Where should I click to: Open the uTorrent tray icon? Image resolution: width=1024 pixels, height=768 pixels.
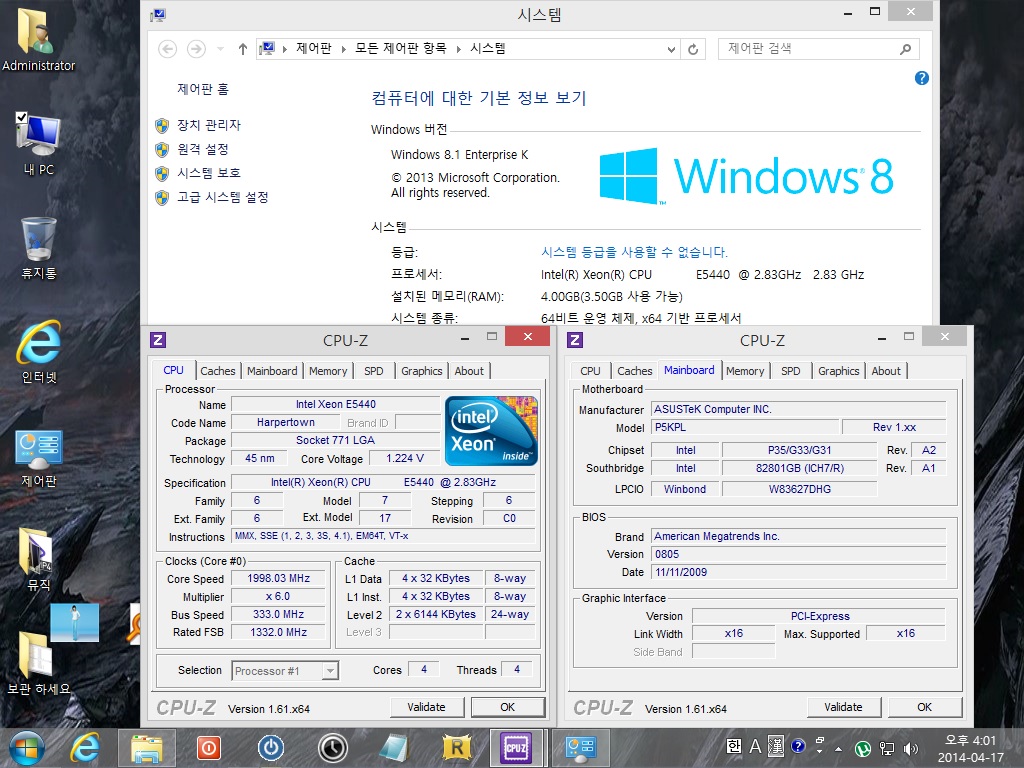(863, 748)
